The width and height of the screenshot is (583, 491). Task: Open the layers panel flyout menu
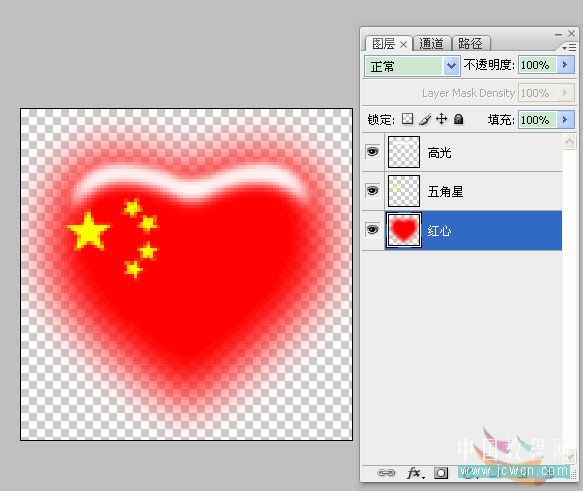tap(569, 48)
